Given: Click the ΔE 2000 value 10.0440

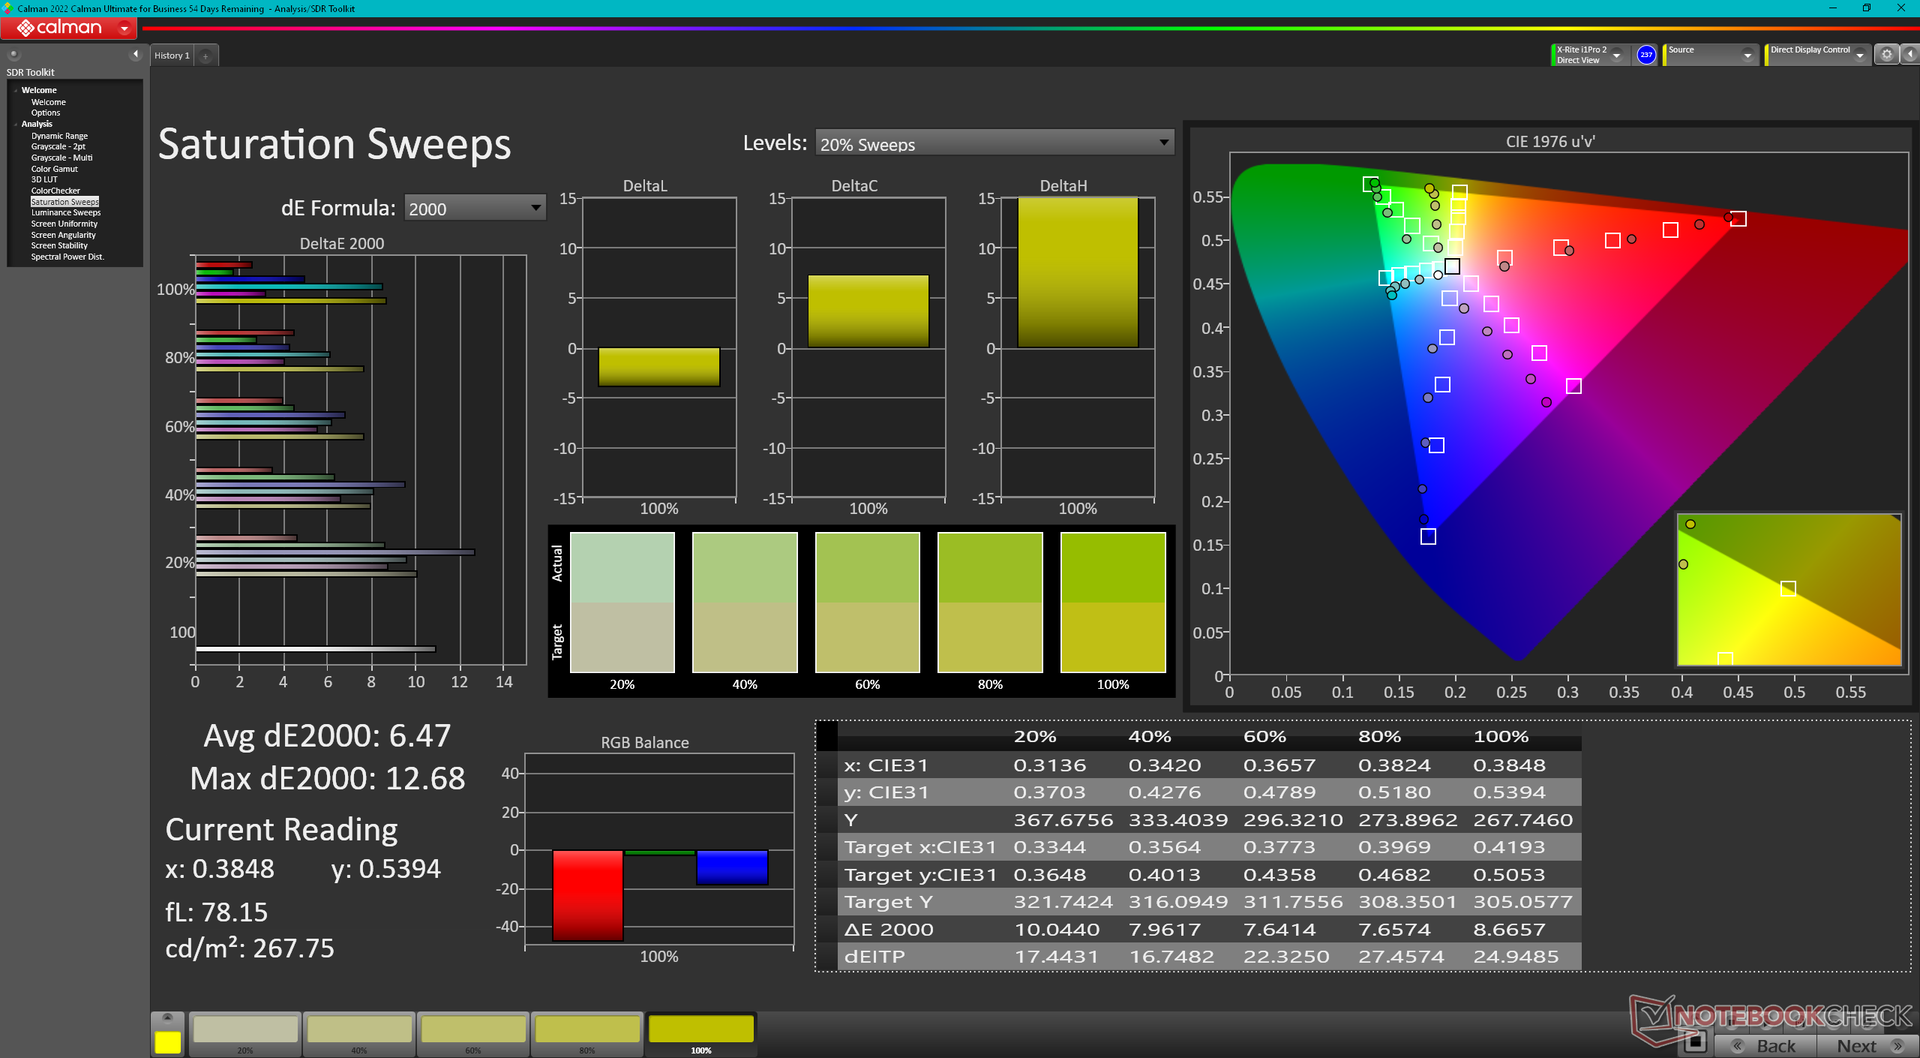Looking at the screenshot, I should (1057, 929).
